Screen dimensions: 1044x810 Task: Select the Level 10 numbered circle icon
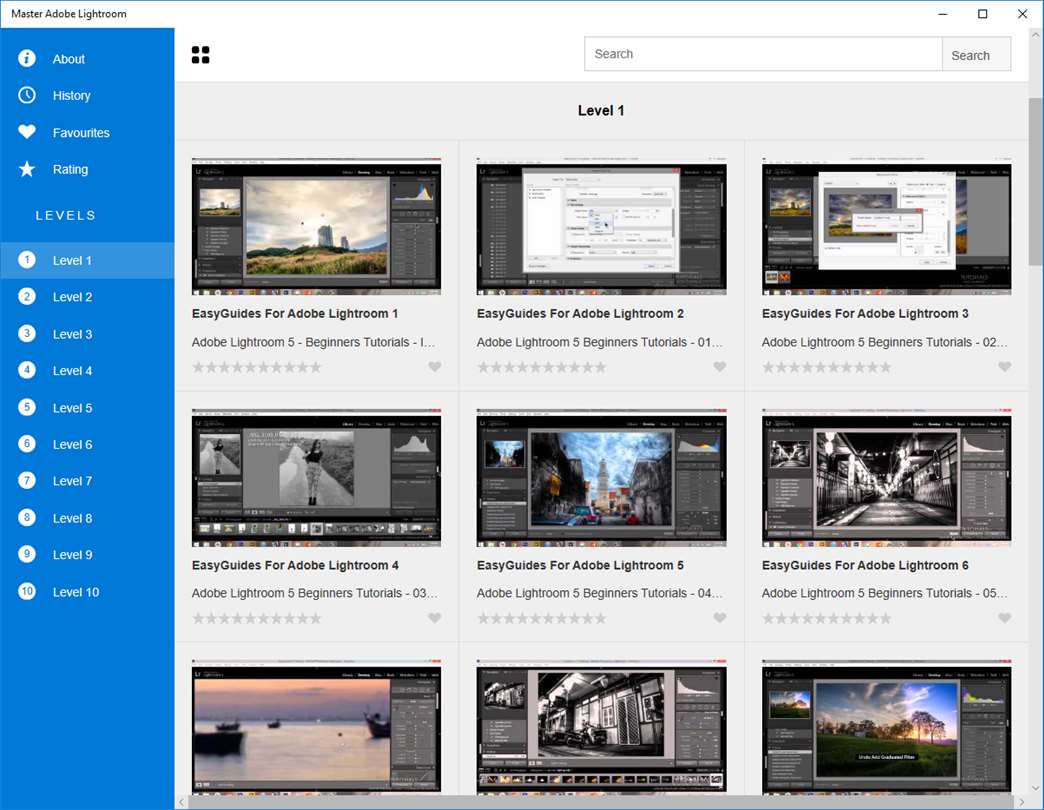tap(27, 592)
